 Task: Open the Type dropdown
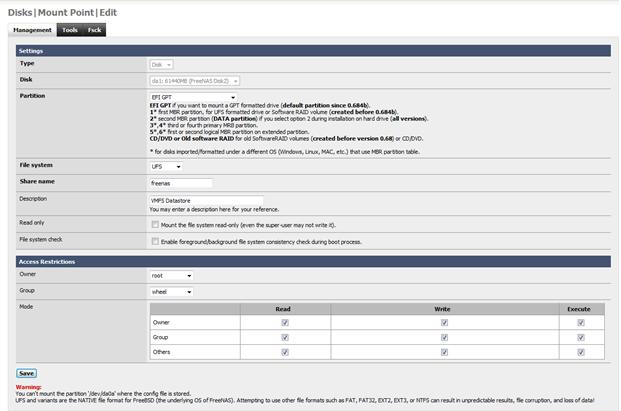pos(161,64)
